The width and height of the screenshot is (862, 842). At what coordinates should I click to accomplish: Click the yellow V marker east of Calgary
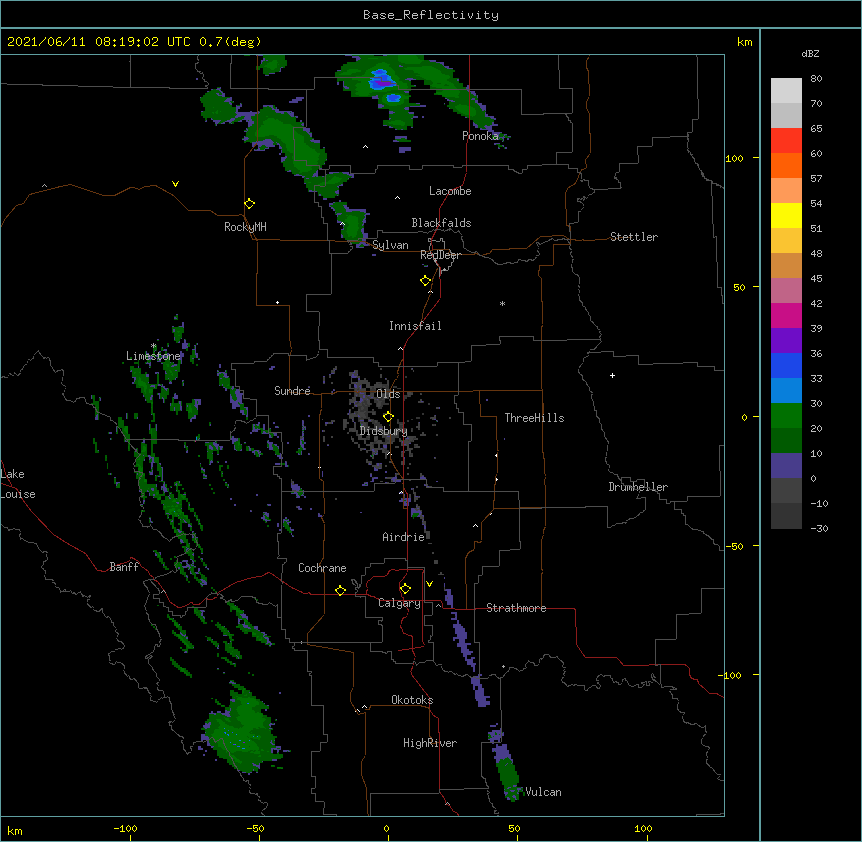pos(429,584)
